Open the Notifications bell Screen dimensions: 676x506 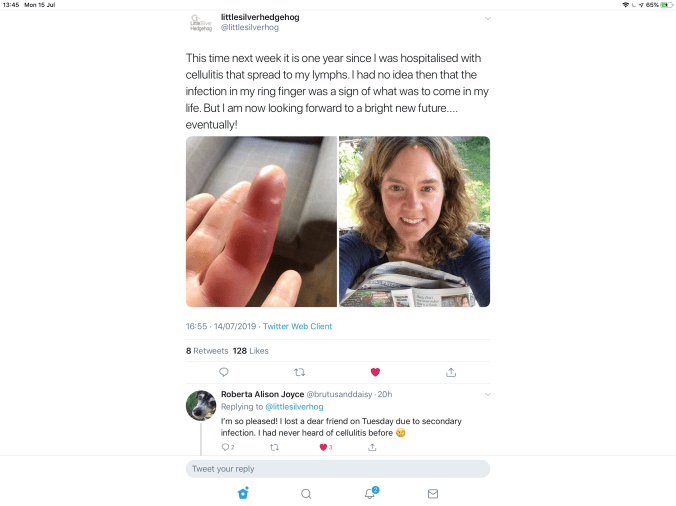click(x=370, y=493)
